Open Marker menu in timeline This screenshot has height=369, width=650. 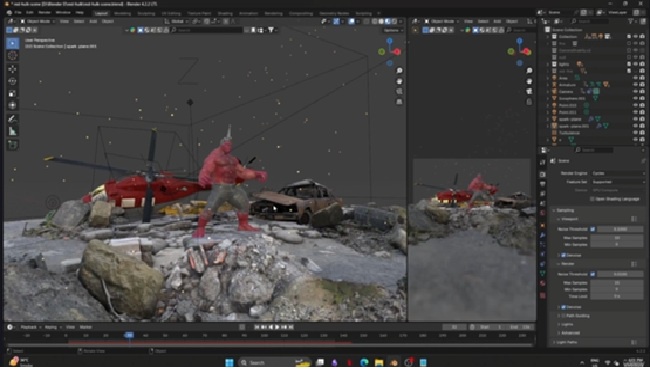[86, 327]
